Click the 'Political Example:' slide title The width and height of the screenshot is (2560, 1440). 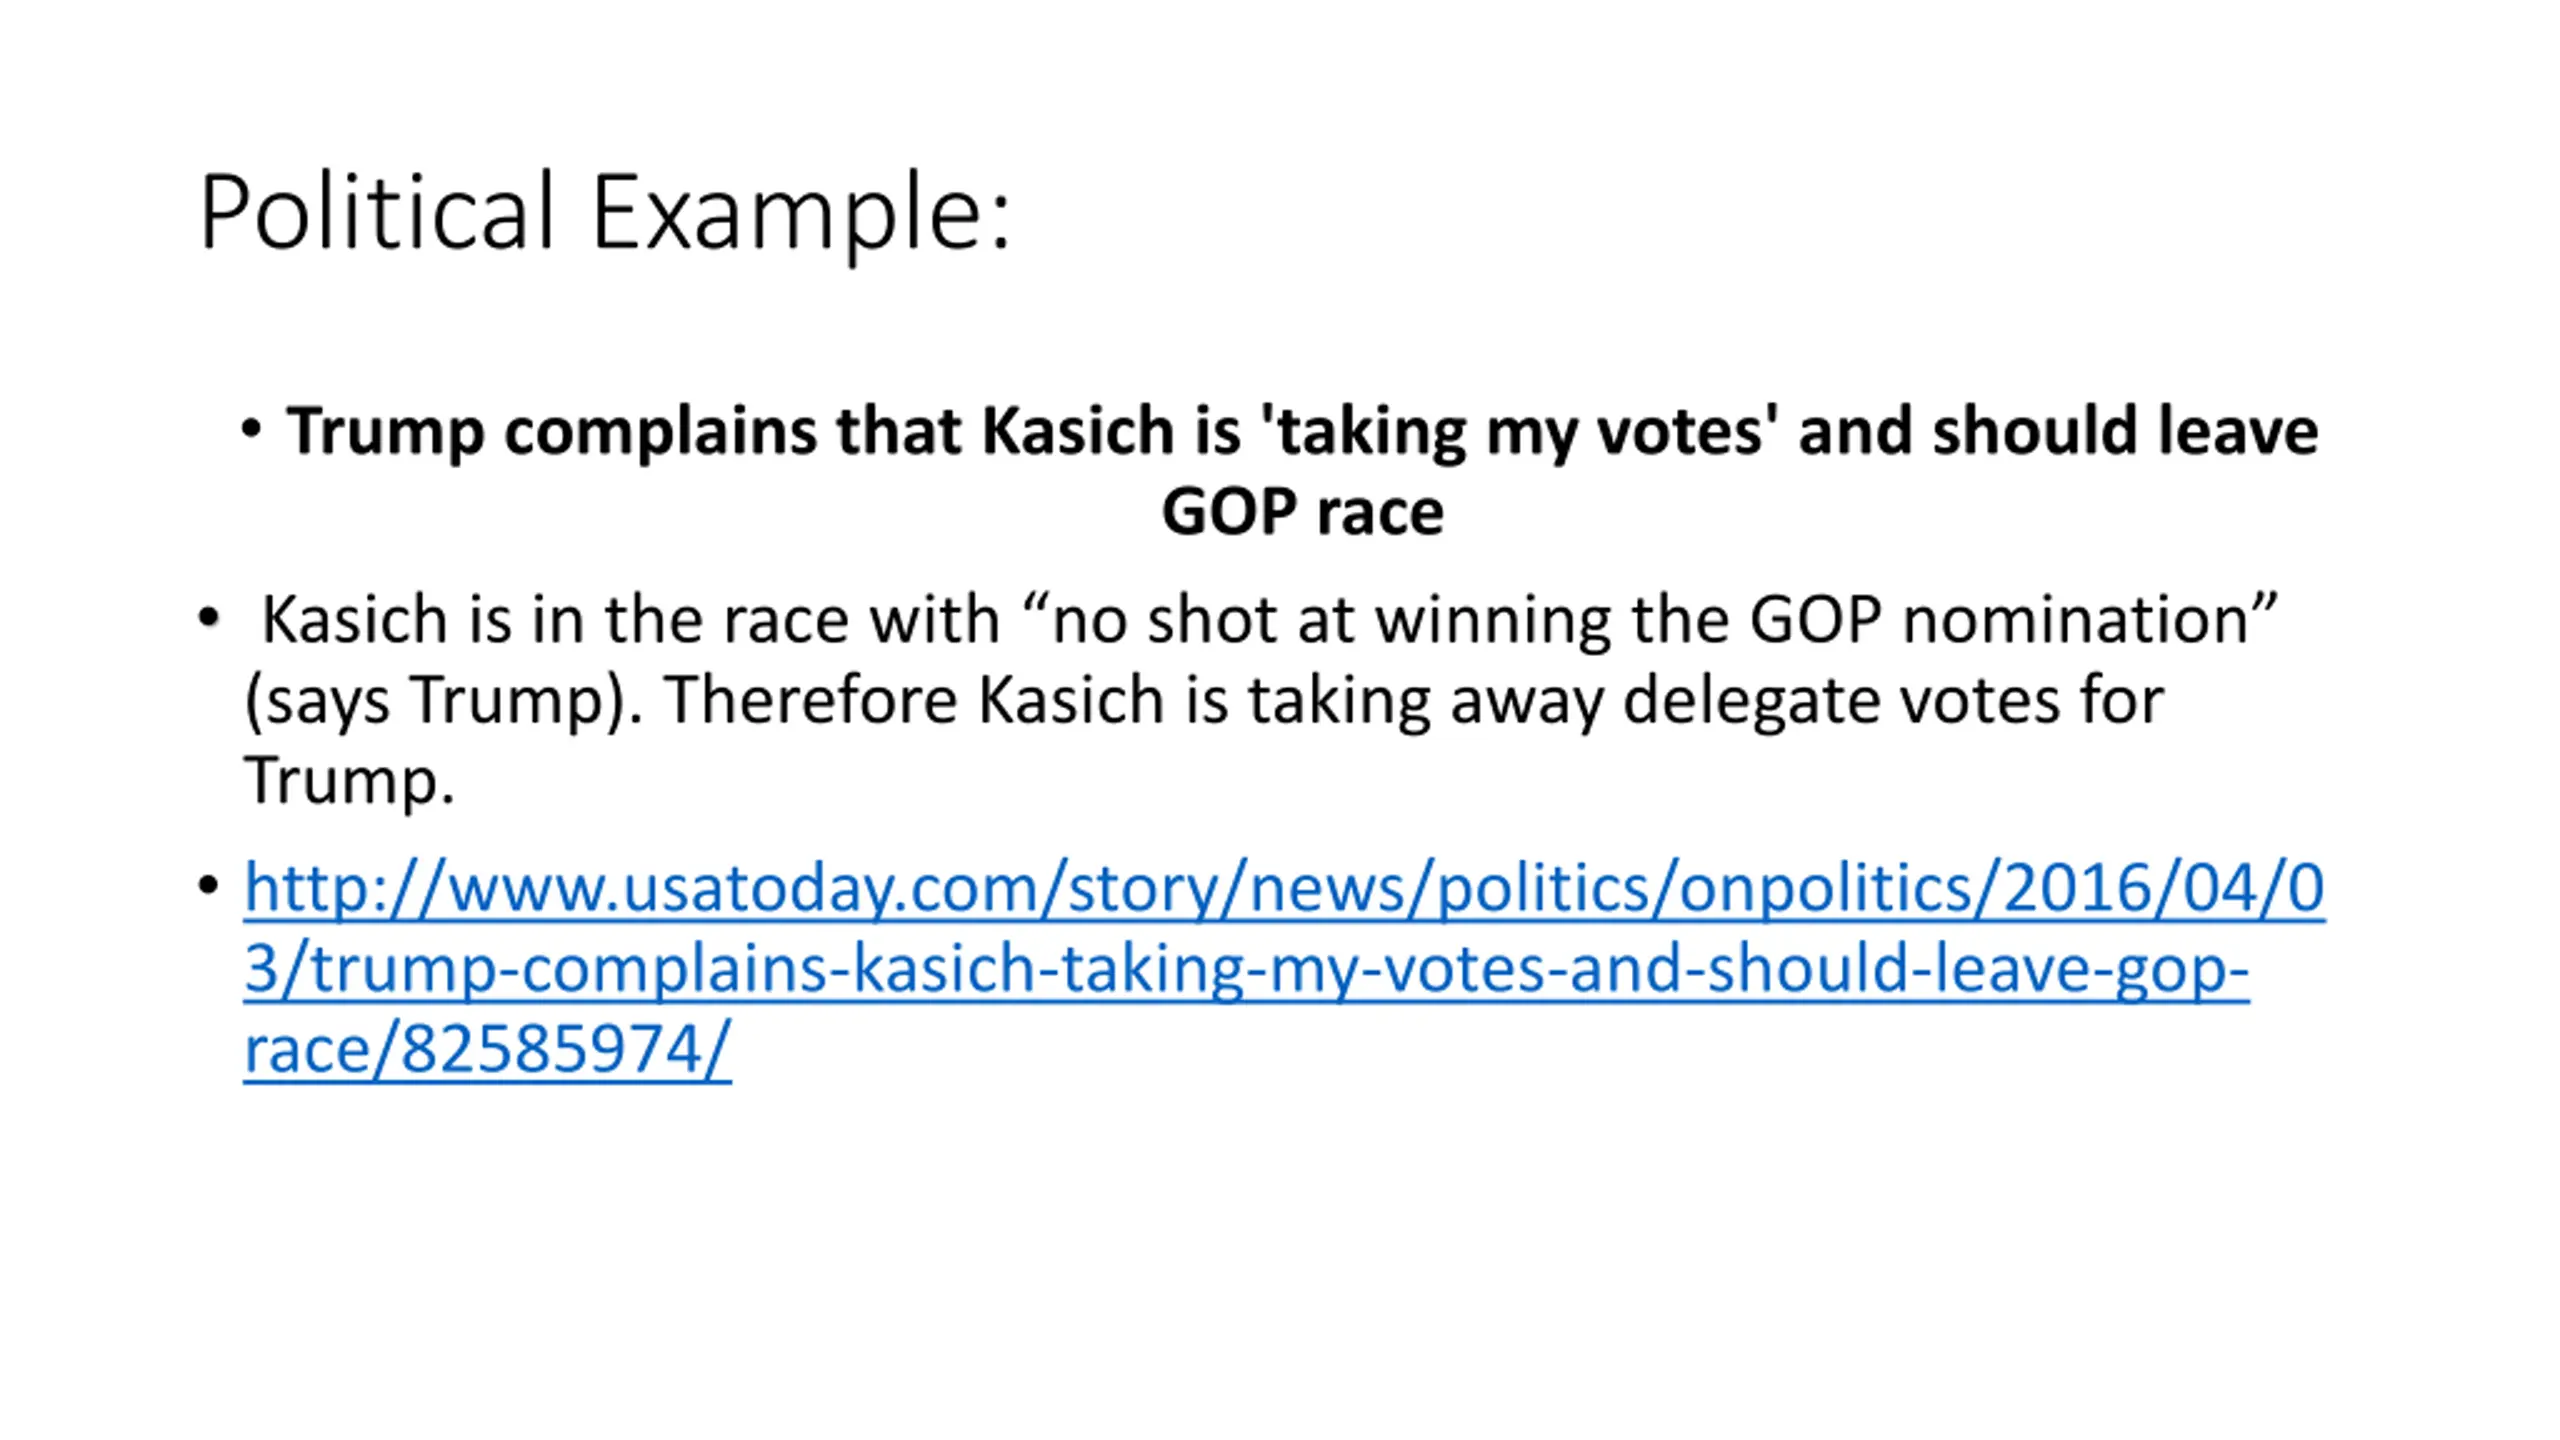click(606, 212)
